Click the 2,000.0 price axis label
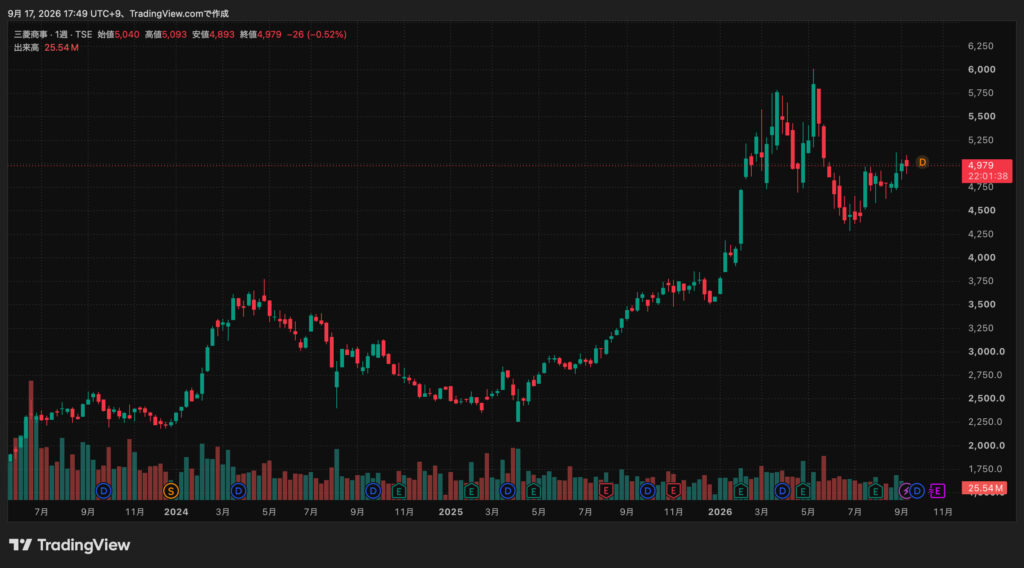This screenshot has height=568, width=1024. click(986, 445)
